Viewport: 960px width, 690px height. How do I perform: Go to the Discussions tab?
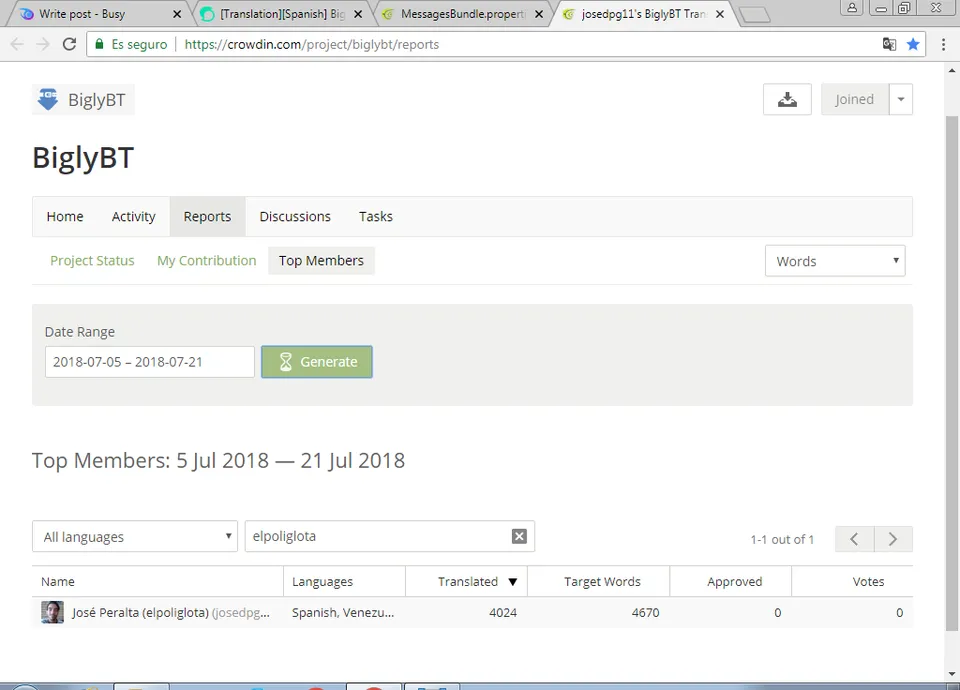coord(295,217)
